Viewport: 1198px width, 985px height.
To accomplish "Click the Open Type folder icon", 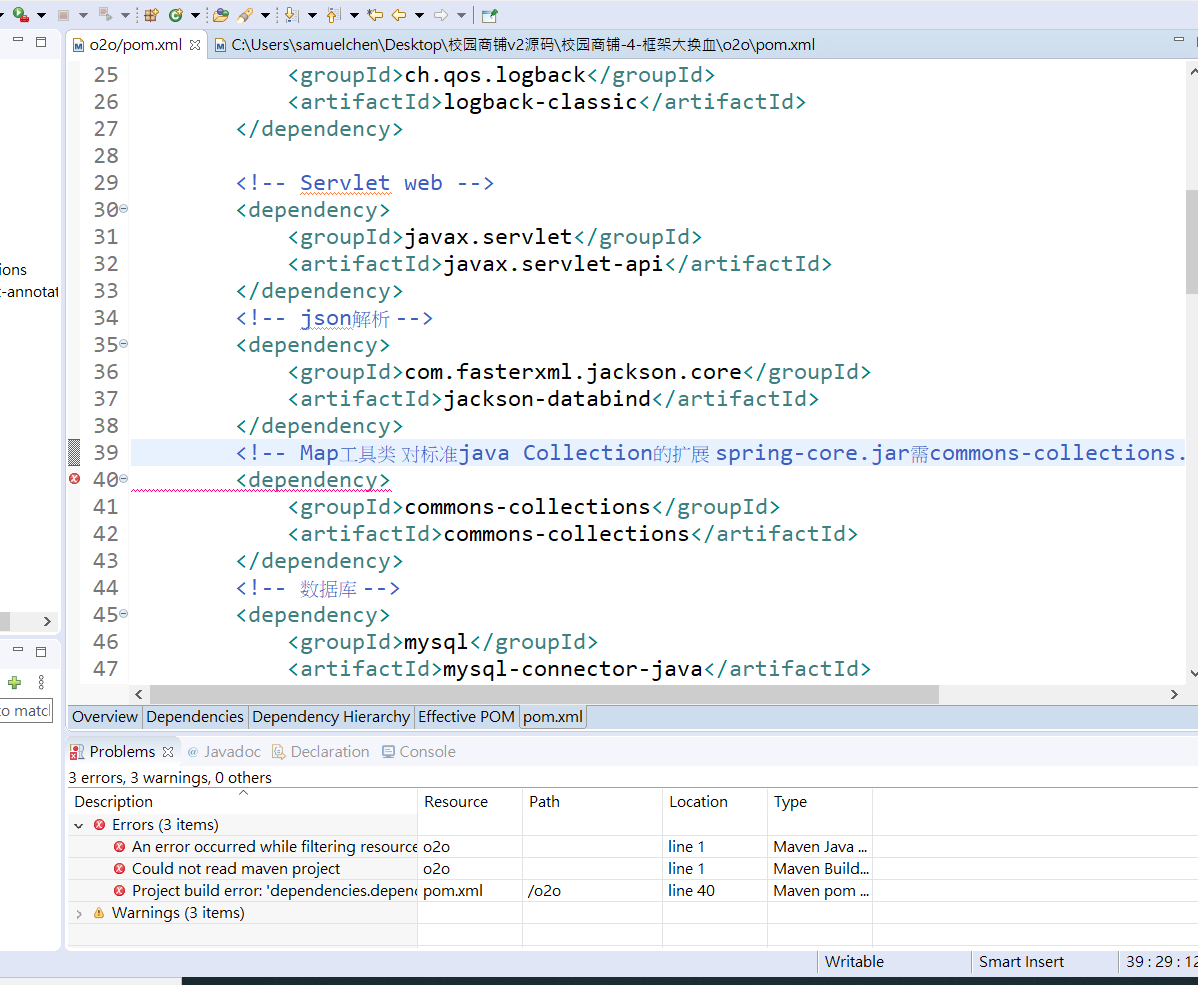I will point(221,15).
